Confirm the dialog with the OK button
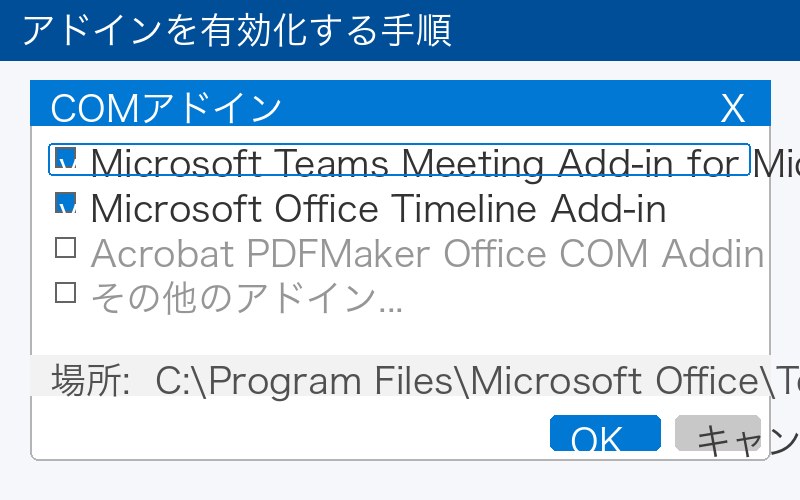Image resolution: width=800 pixels, height=500 pixels. (605, 436)
